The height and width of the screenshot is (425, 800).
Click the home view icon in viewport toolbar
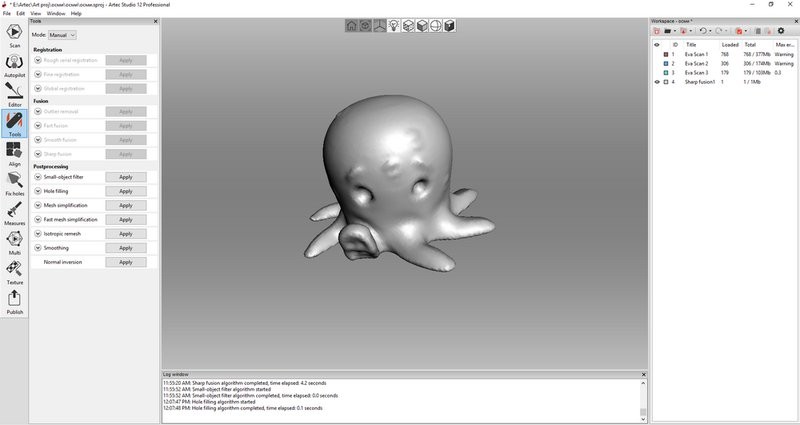(x=351, y=26)
